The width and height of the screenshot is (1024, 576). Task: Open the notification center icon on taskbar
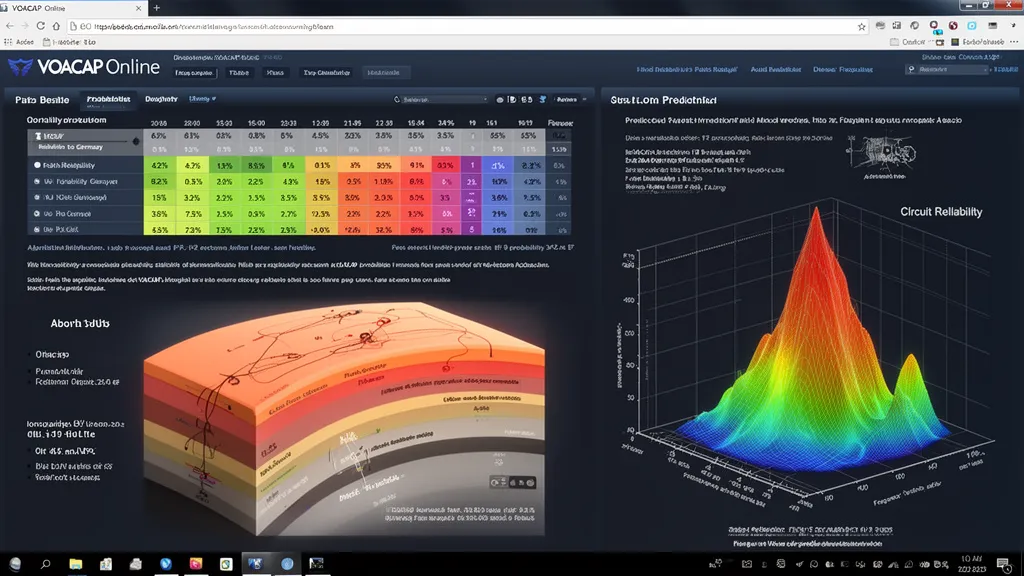pos(1004,564)
